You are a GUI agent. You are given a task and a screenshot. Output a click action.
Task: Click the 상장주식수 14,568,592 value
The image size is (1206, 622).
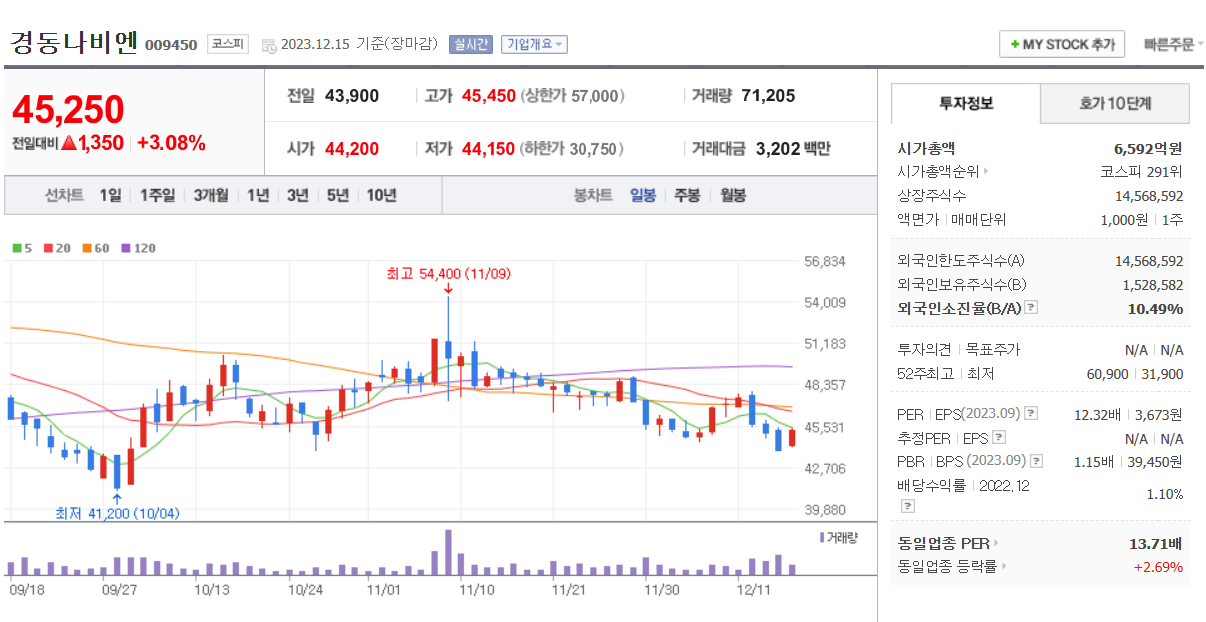(x=1149, y=195)
